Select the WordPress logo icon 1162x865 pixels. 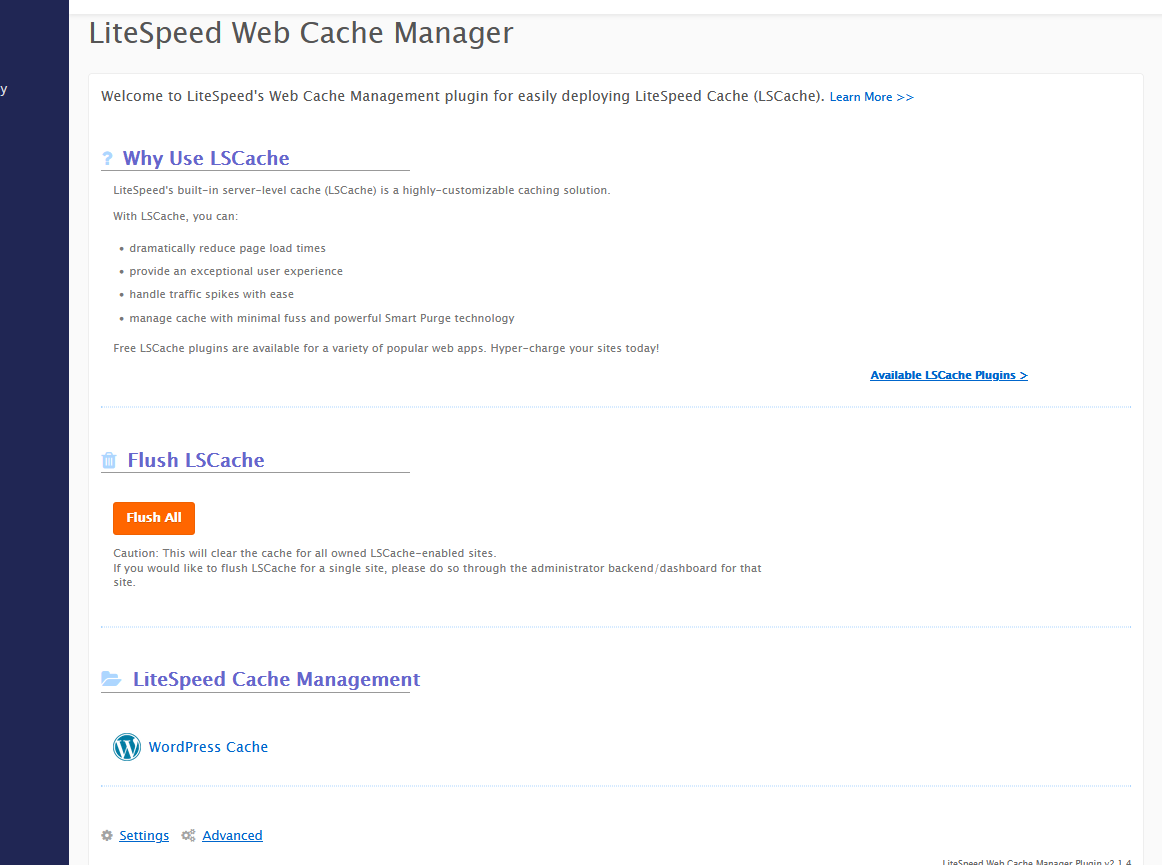tap(126, 747)
